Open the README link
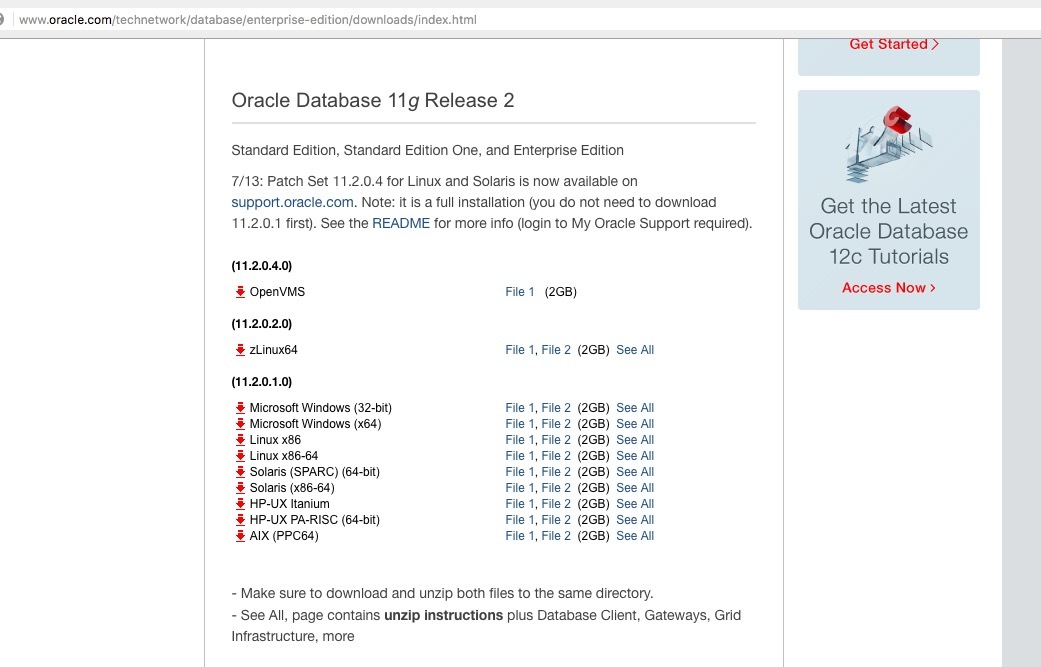Screen dimensions: 1041x667 click(401, 223)
